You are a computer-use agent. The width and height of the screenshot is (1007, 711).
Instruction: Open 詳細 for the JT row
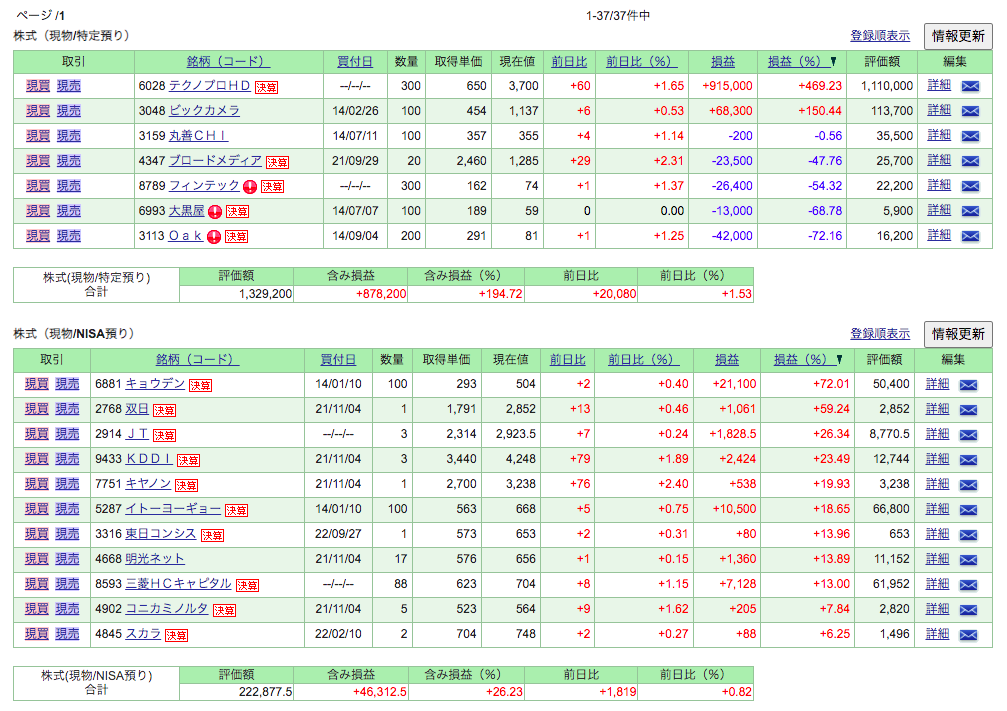pos(937,434)
